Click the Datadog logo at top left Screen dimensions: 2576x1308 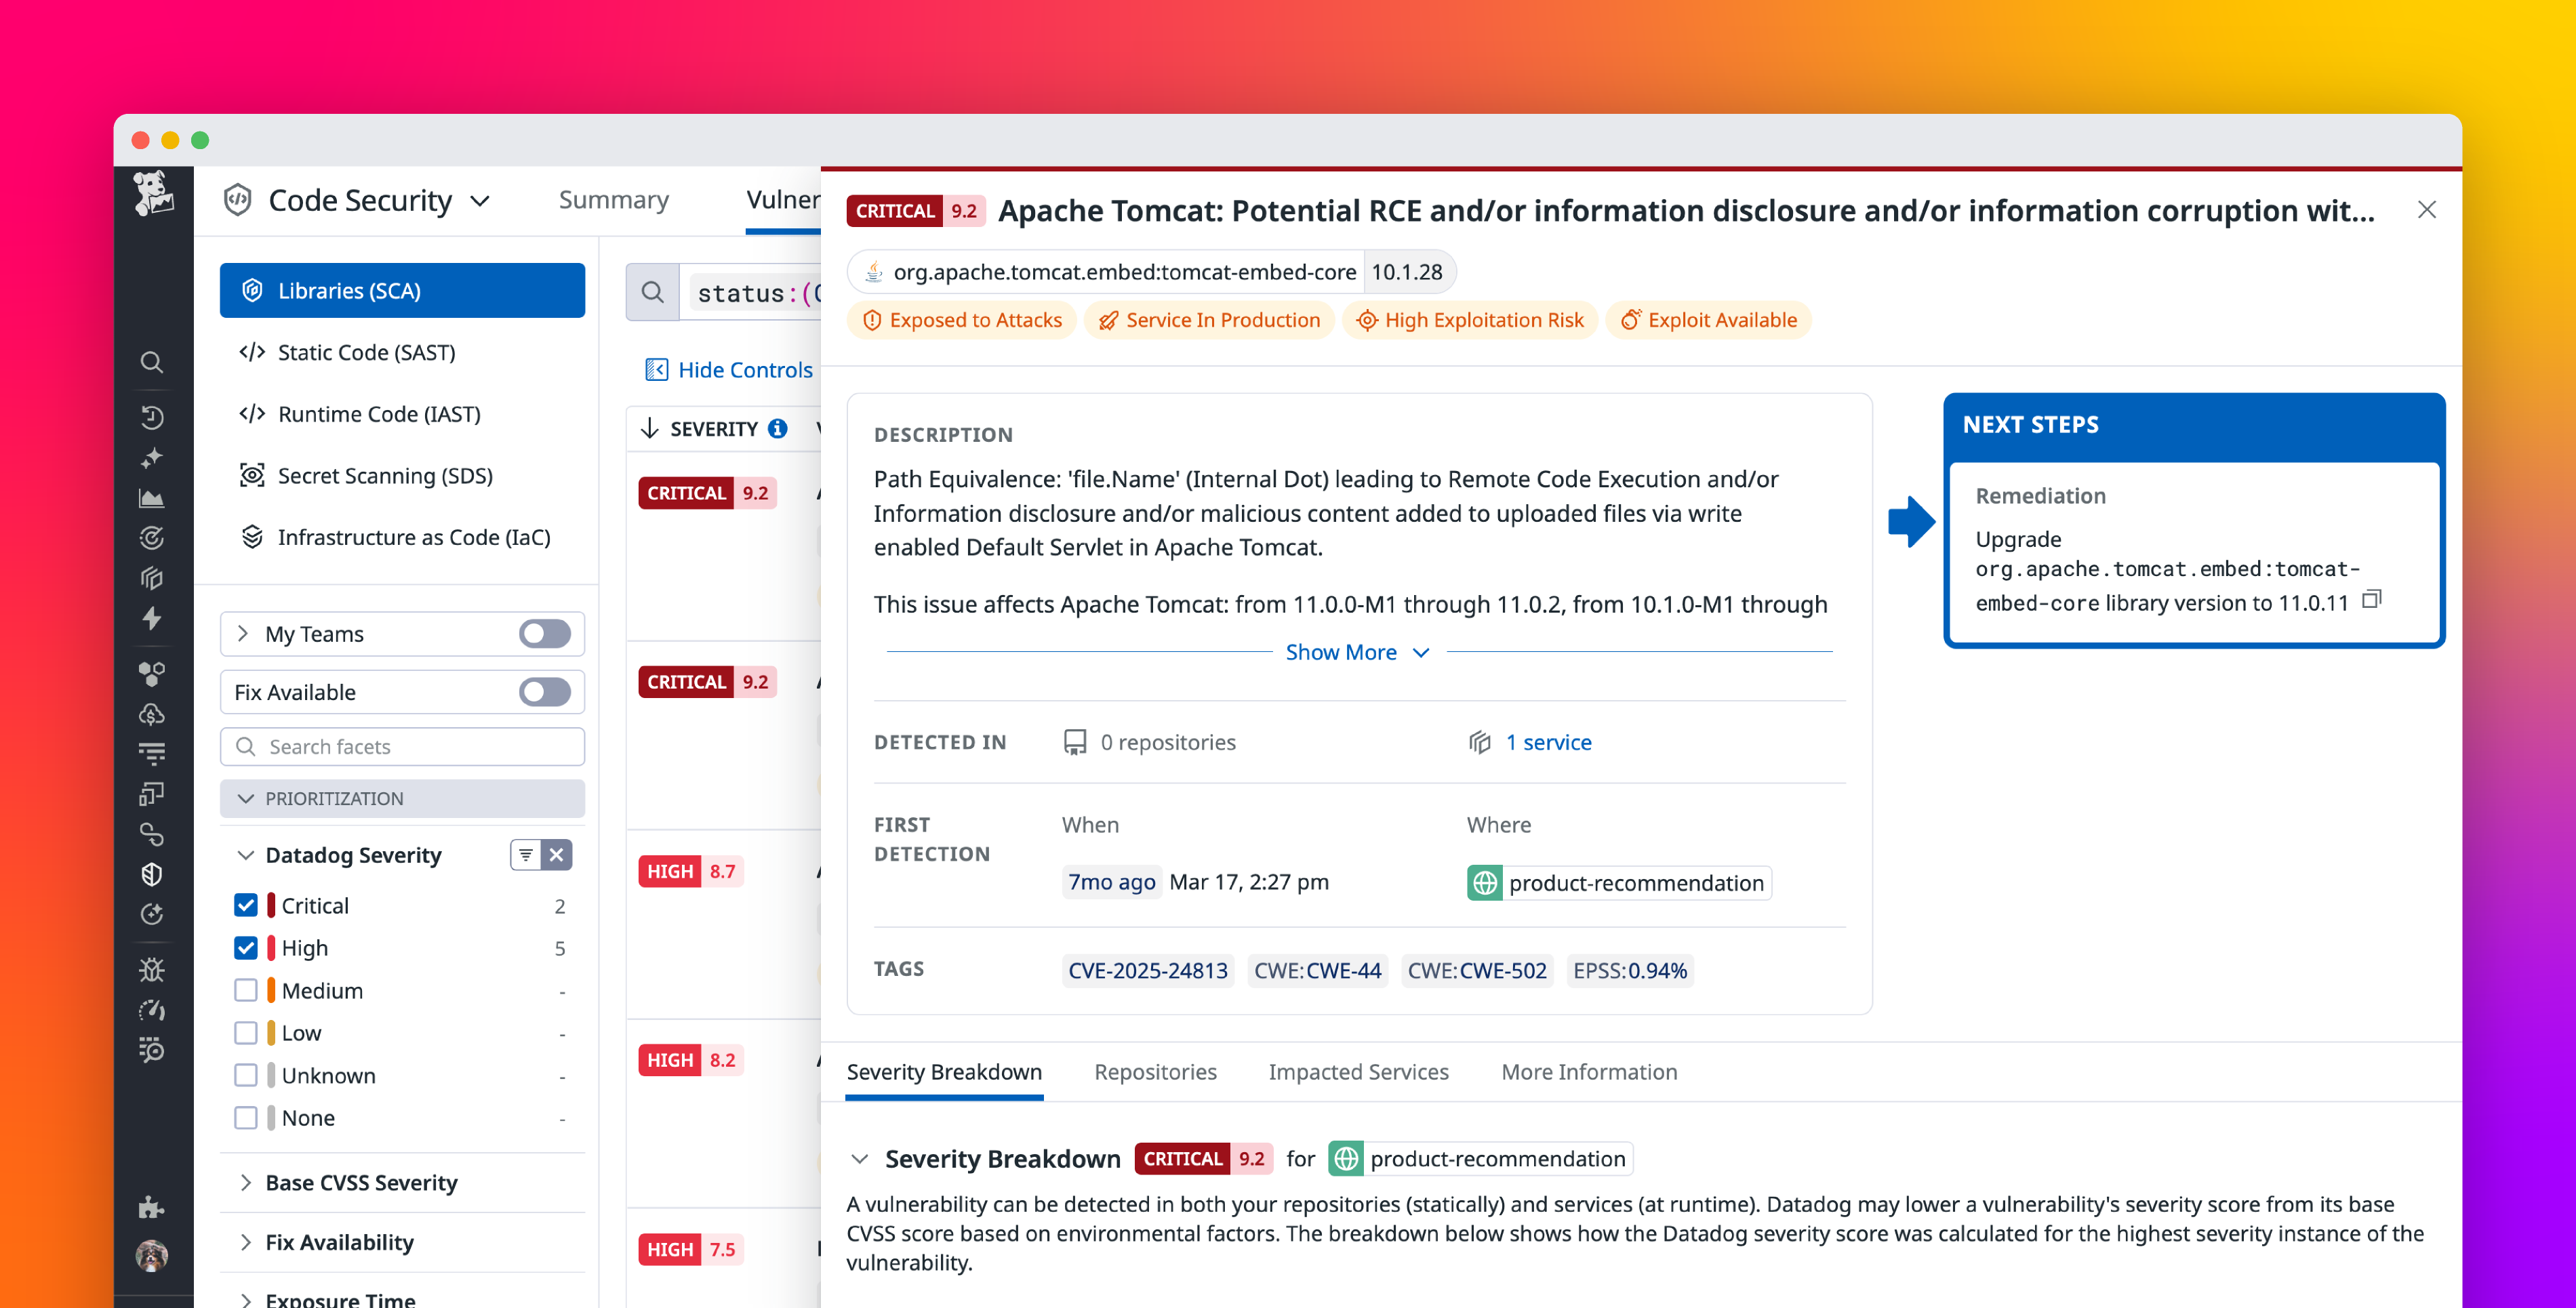point(155,197)
